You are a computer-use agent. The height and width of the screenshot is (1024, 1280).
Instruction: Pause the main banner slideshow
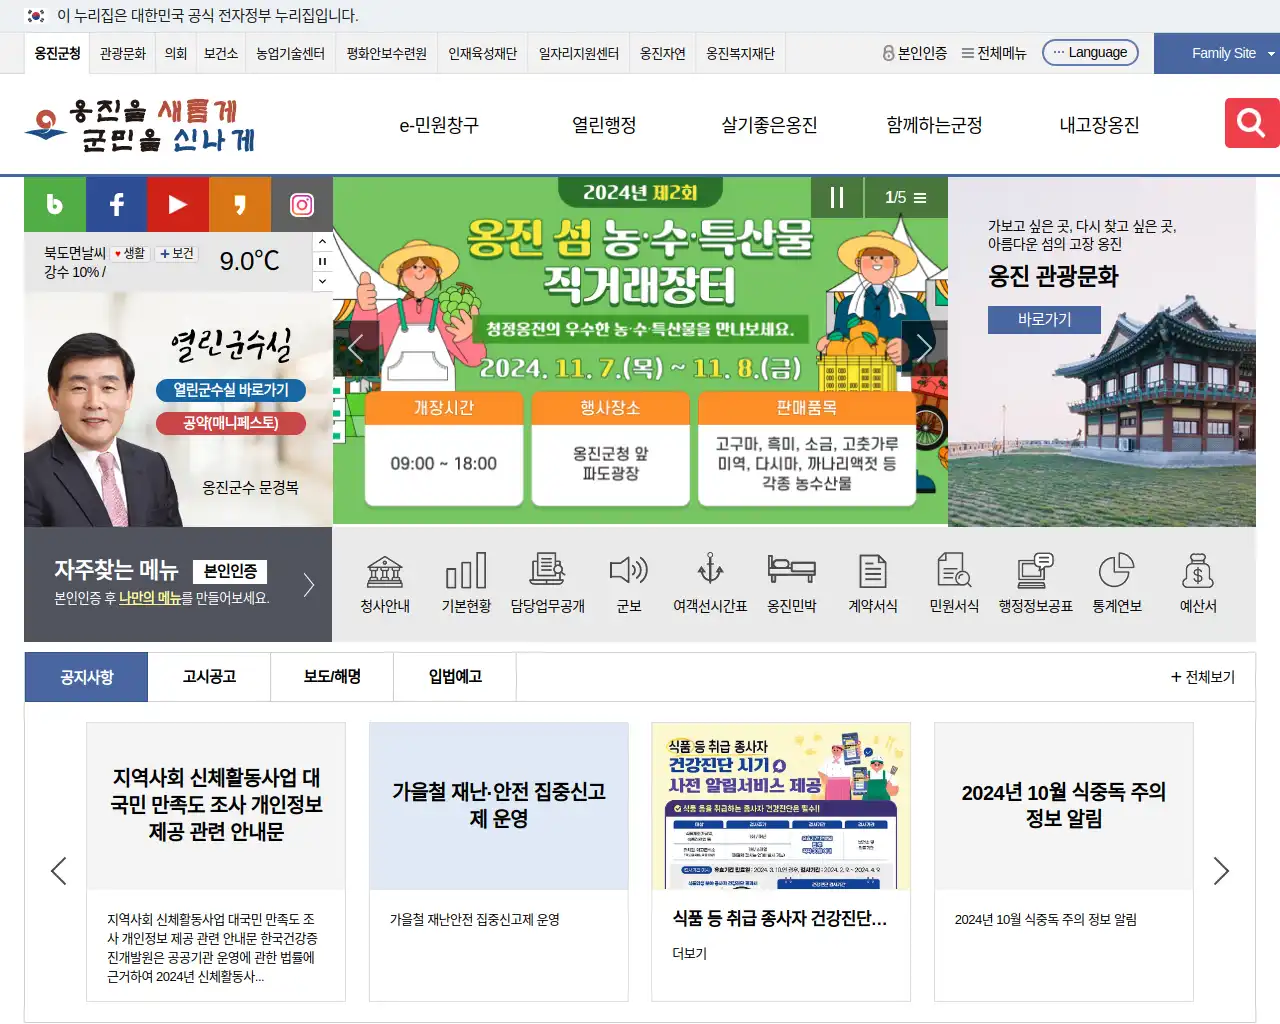tap(837, 198)
